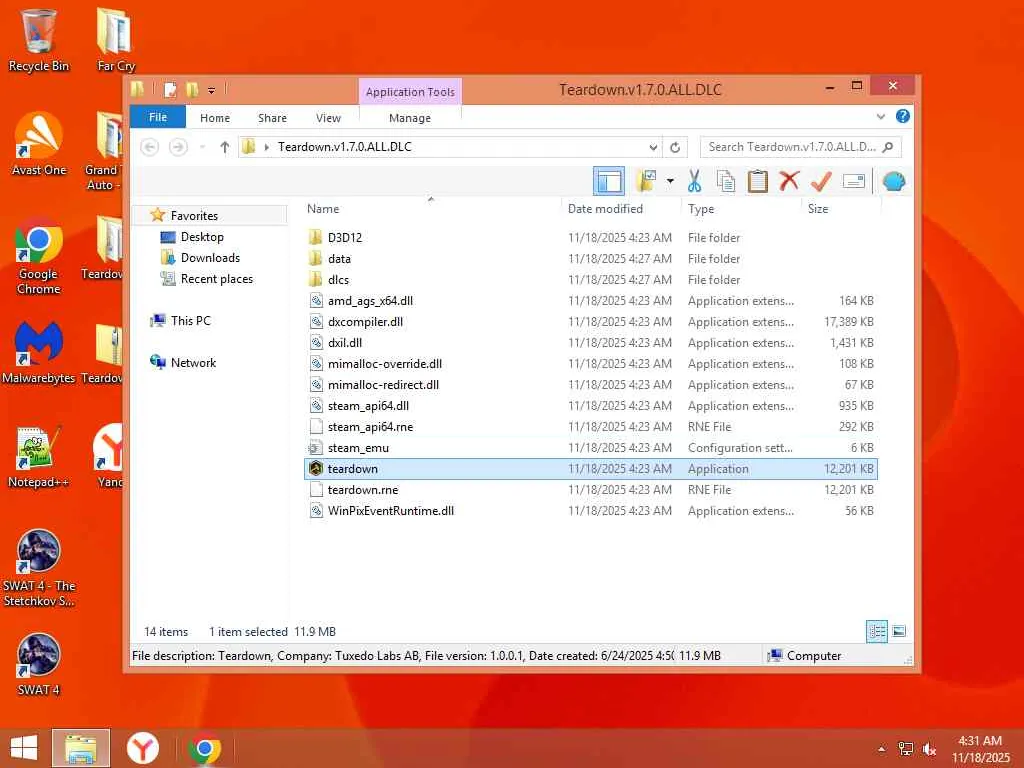The image size is (1024, 768).
Task: Open the Manage ribbon tab
Action: (x=409, y=118)
